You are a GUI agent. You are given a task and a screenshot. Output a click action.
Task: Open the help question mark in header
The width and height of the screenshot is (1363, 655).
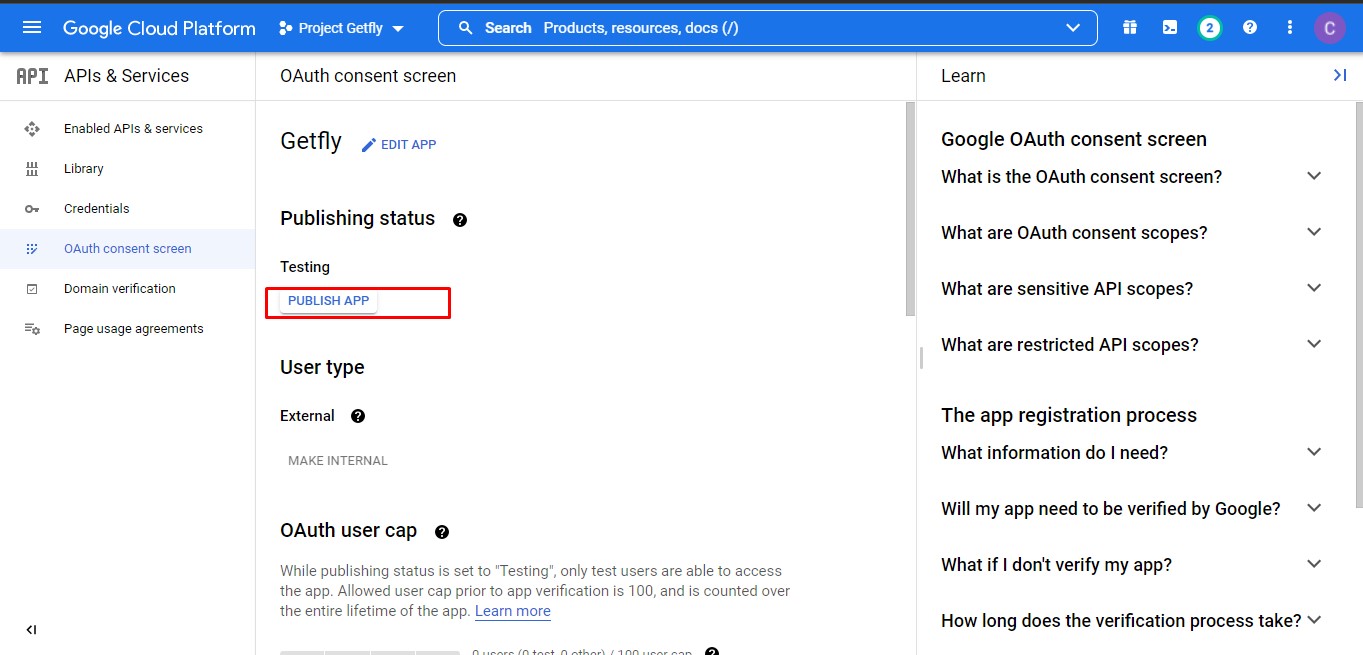point(1249,28)
